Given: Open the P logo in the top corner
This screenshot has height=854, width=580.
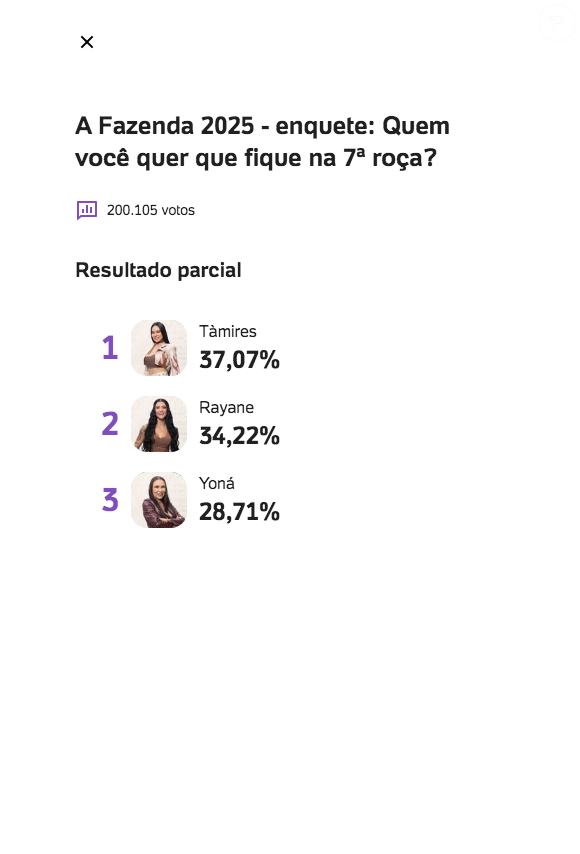Looking at the screenshot, I should [x=555, y=22].
